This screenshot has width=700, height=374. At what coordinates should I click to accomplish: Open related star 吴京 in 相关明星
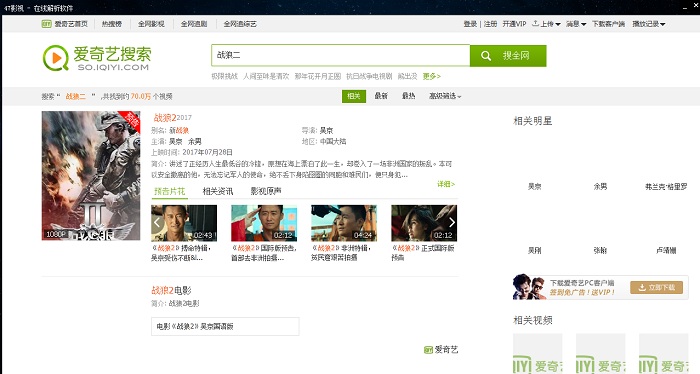535,187
